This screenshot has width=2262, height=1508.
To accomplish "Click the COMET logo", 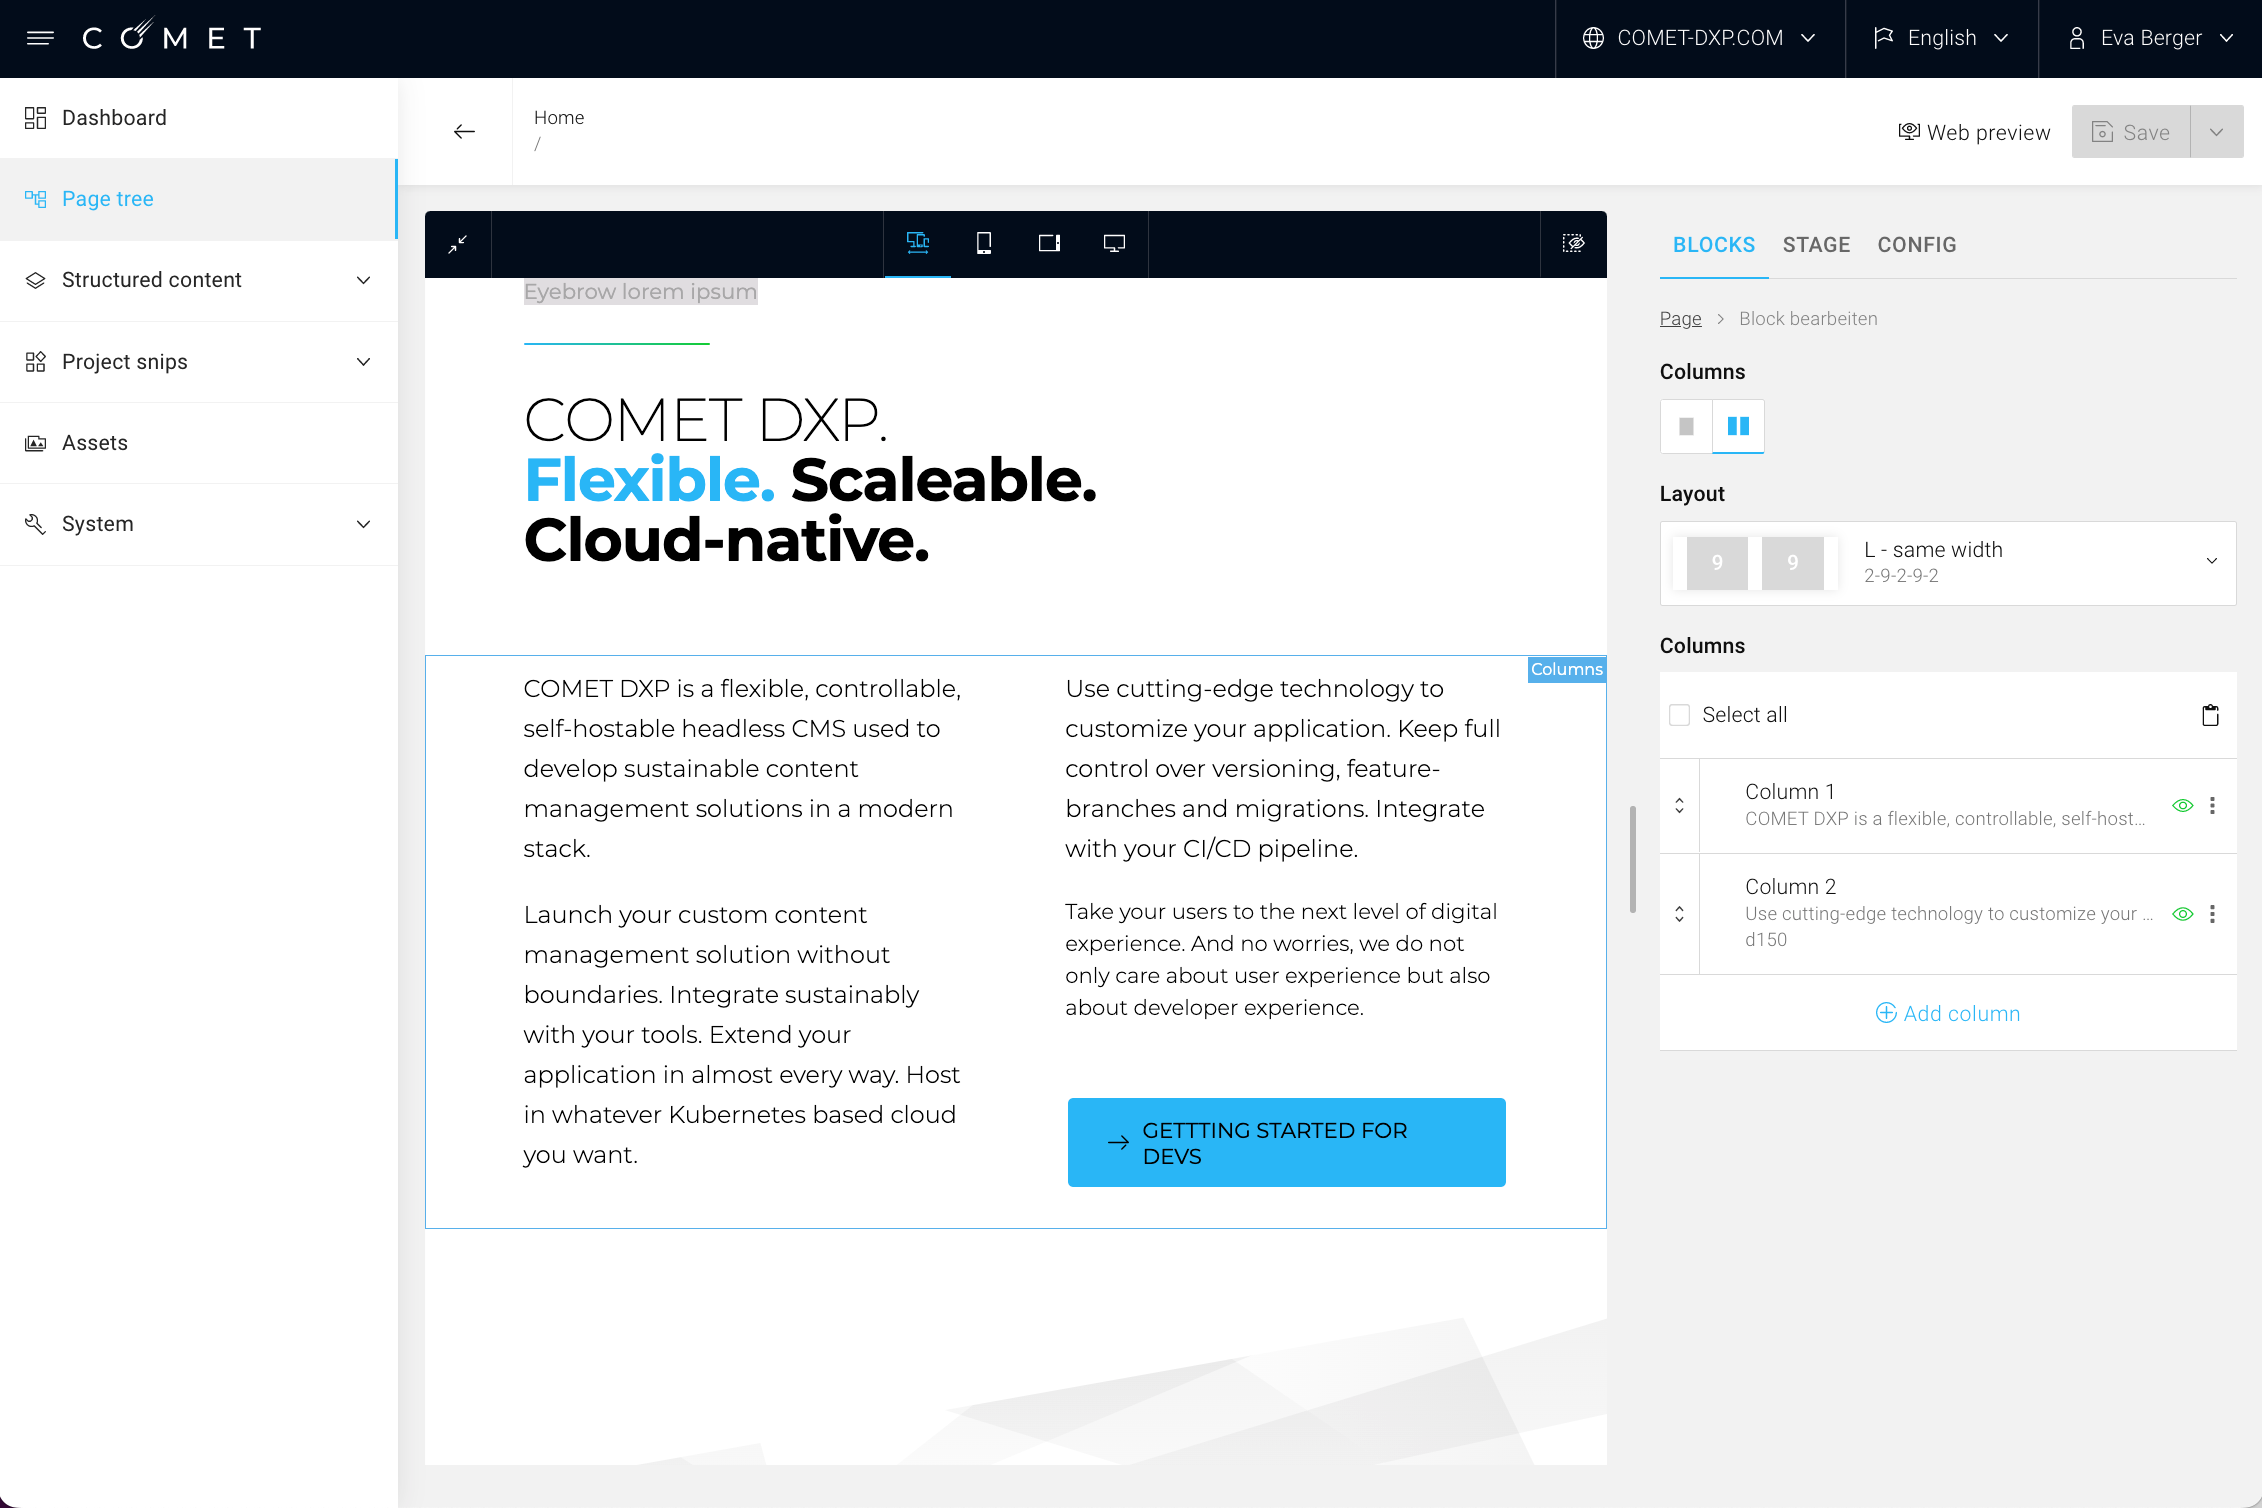I will [173, 37].
